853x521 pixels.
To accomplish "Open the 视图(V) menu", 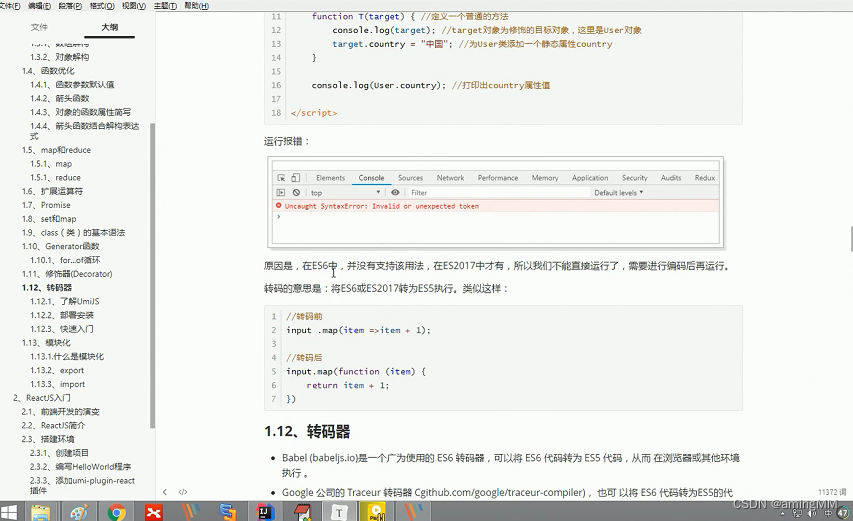I will tap(134, 5).
